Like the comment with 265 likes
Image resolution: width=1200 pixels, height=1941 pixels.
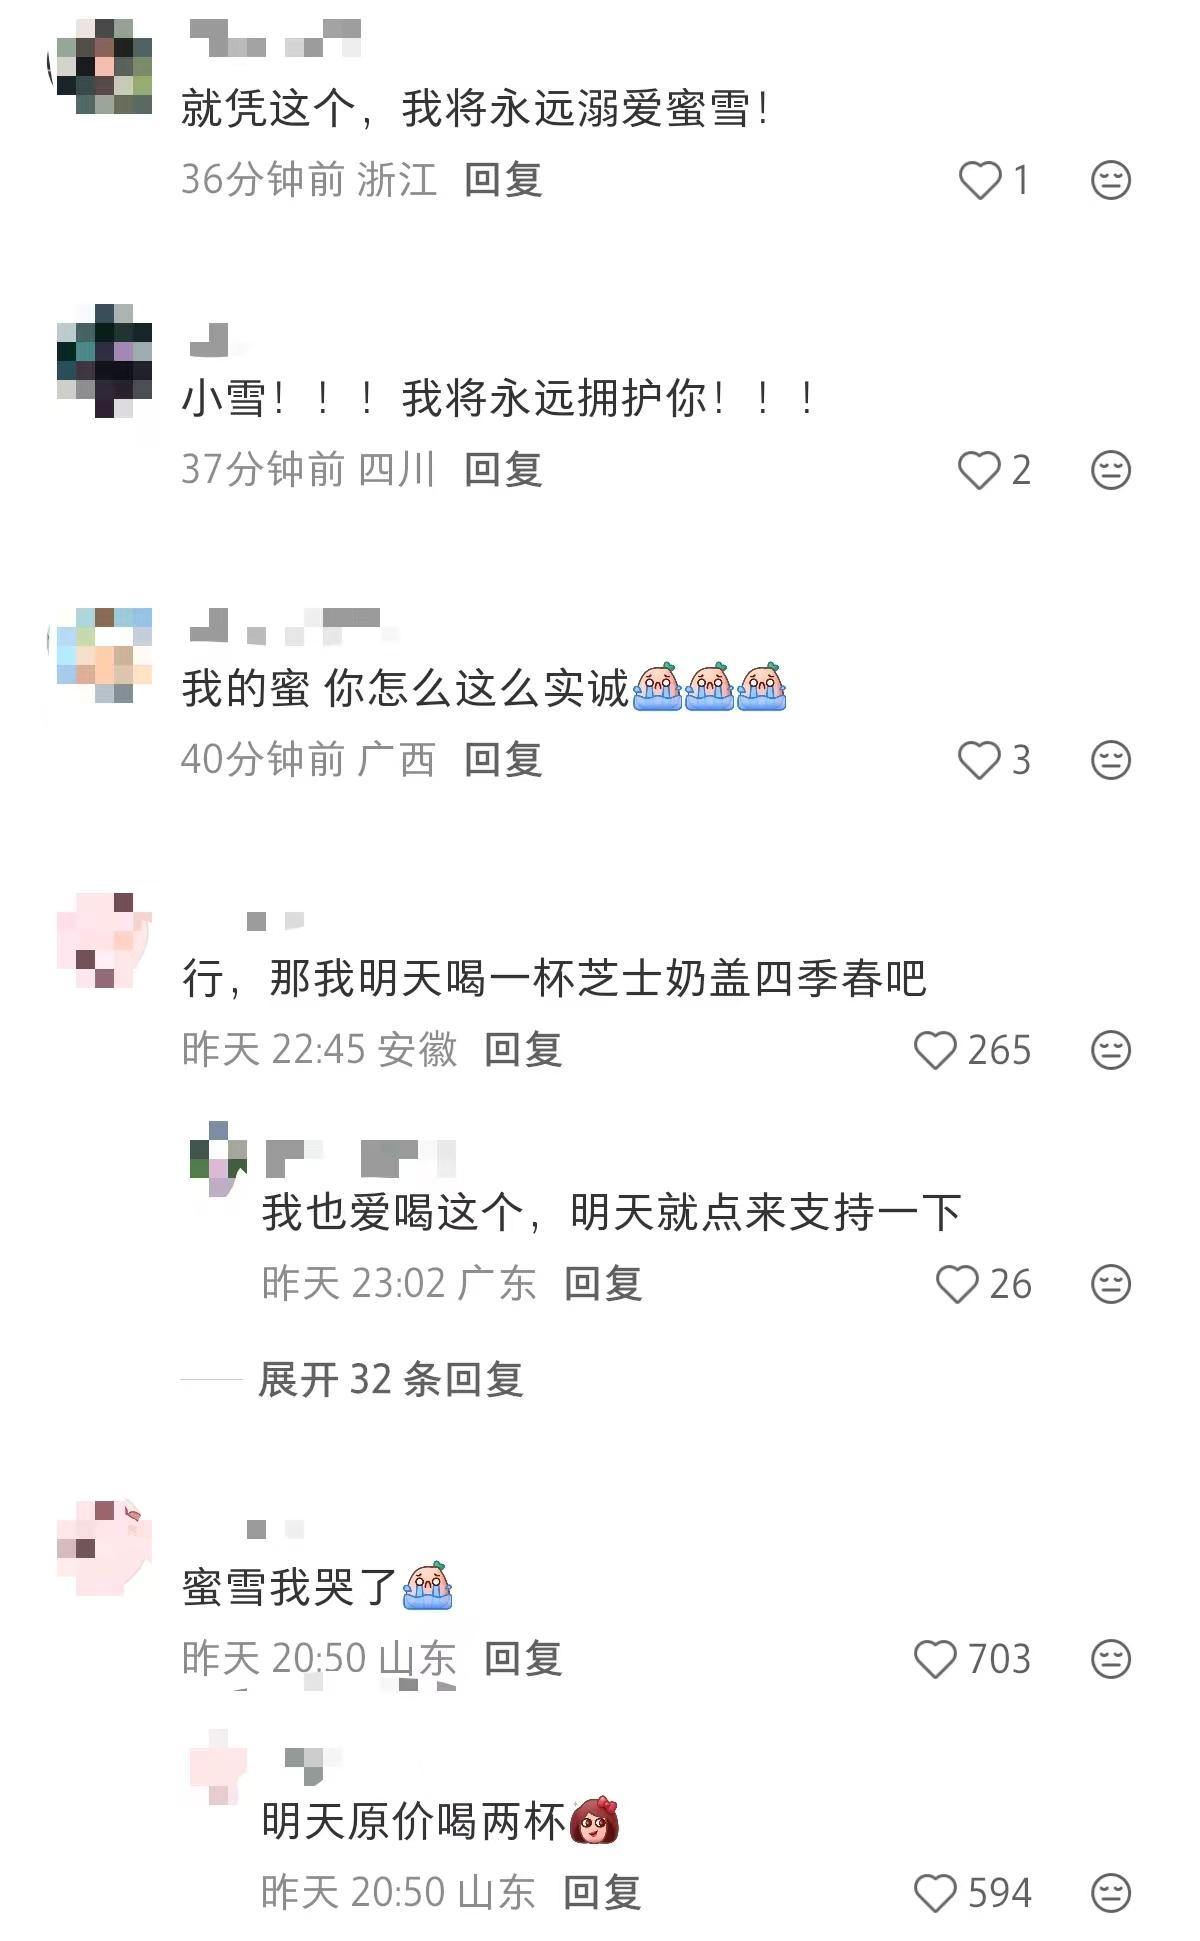click(936, 1050)
